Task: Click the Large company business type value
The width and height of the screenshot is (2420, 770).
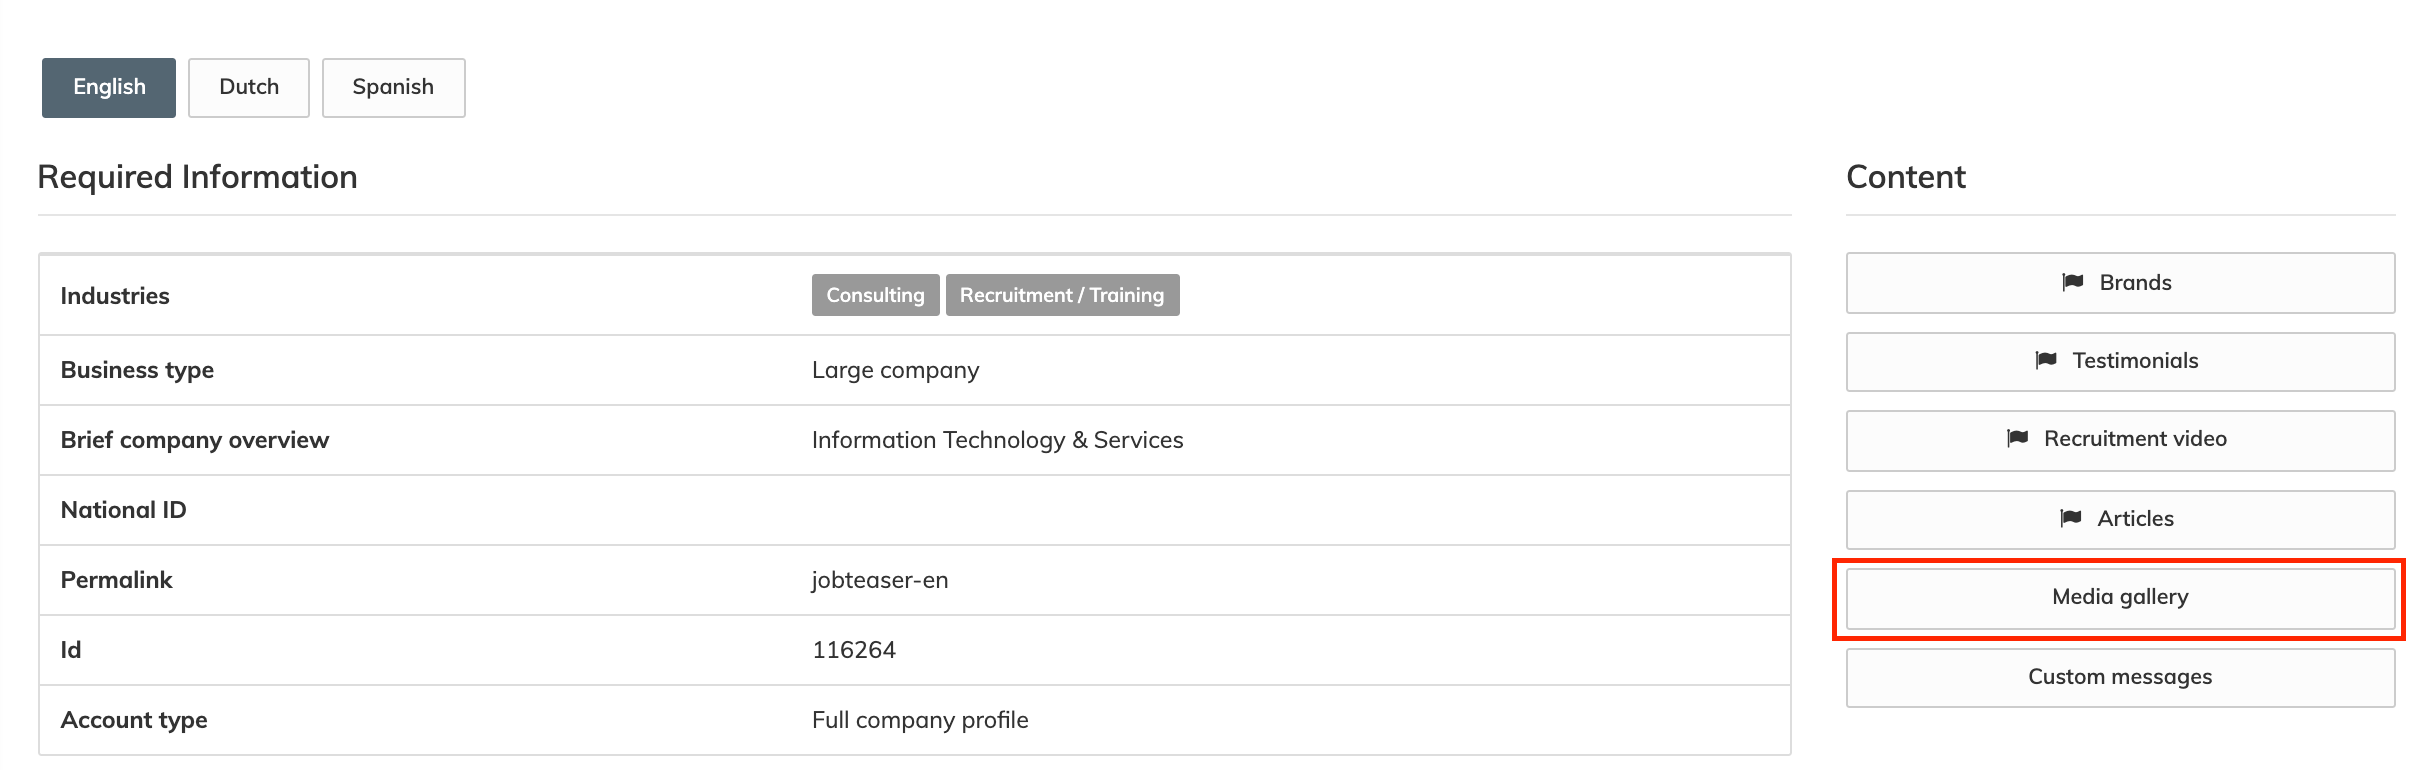Action: 895,371
